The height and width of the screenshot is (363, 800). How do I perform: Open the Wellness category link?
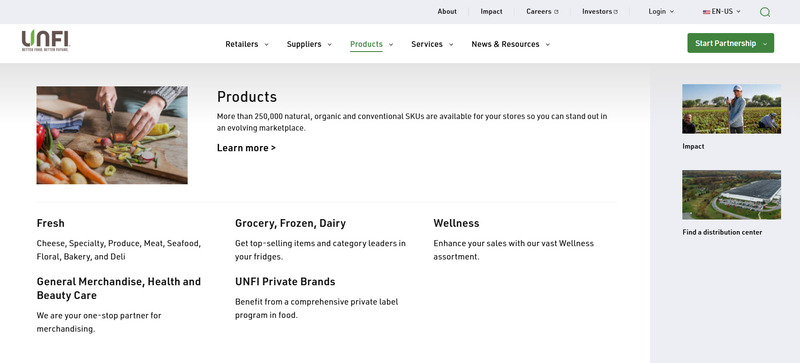click(x=456, y=223)
